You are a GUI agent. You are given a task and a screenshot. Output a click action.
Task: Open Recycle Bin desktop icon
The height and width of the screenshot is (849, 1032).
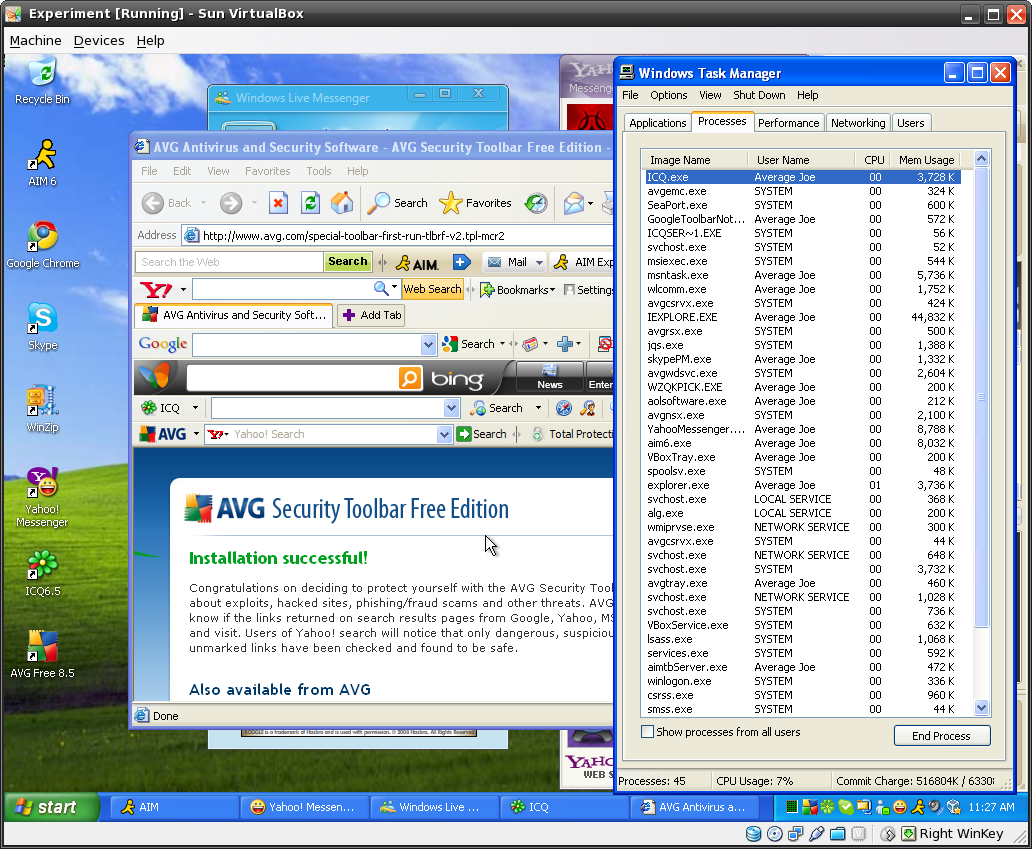click(42, 82)
